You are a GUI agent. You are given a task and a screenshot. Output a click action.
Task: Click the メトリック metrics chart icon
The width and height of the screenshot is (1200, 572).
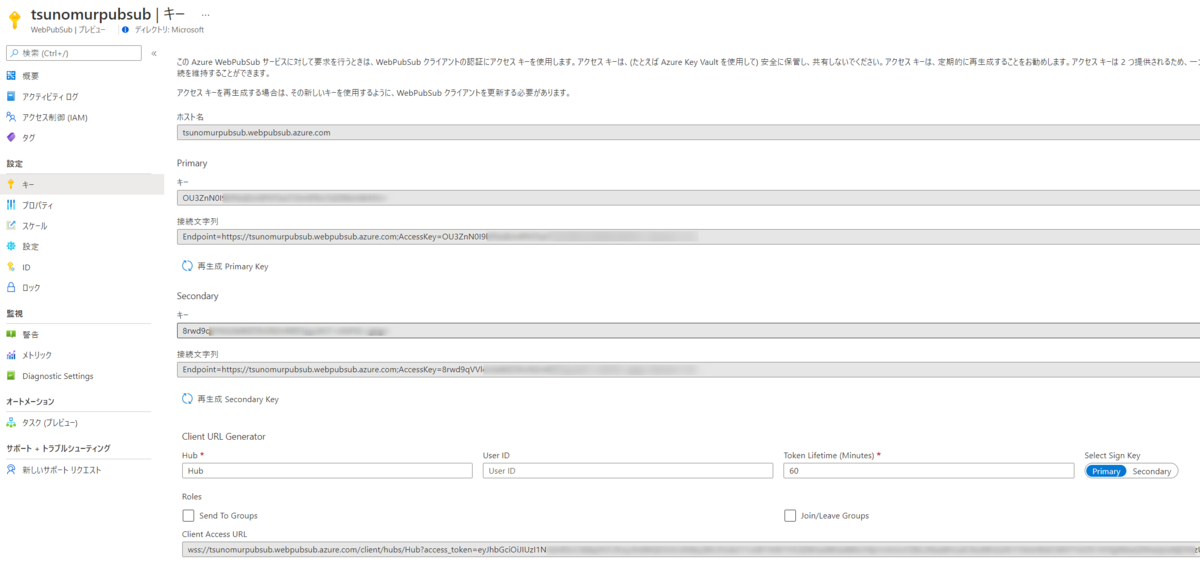[11, 355]
